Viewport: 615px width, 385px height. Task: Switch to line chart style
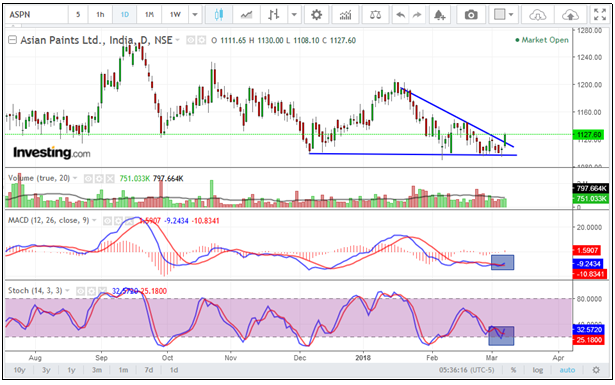[246, 15]
